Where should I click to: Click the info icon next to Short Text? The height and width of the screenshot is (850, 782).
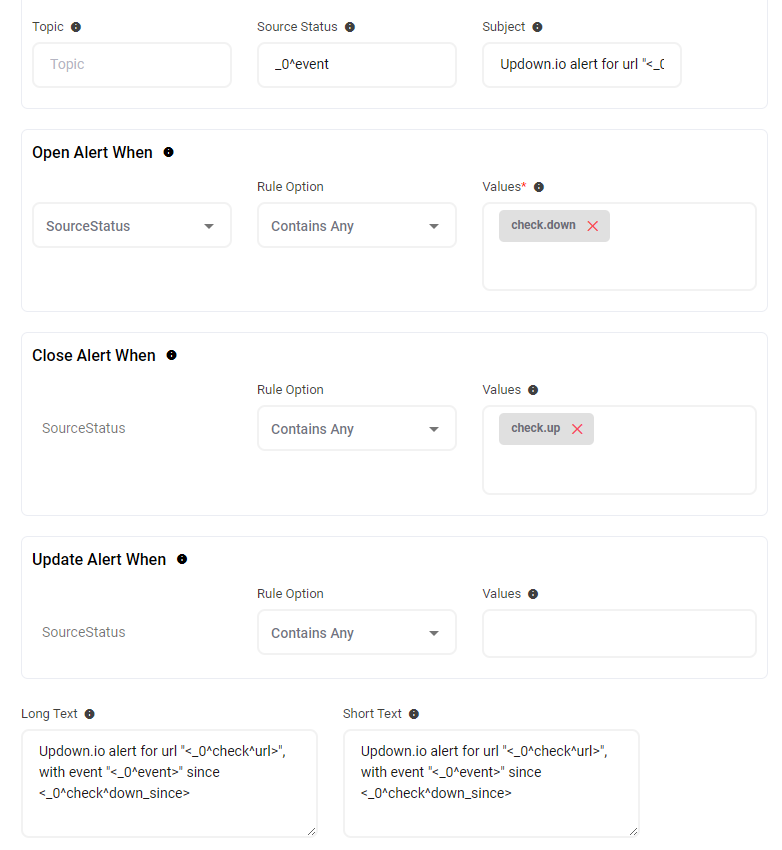pos(414,714)
